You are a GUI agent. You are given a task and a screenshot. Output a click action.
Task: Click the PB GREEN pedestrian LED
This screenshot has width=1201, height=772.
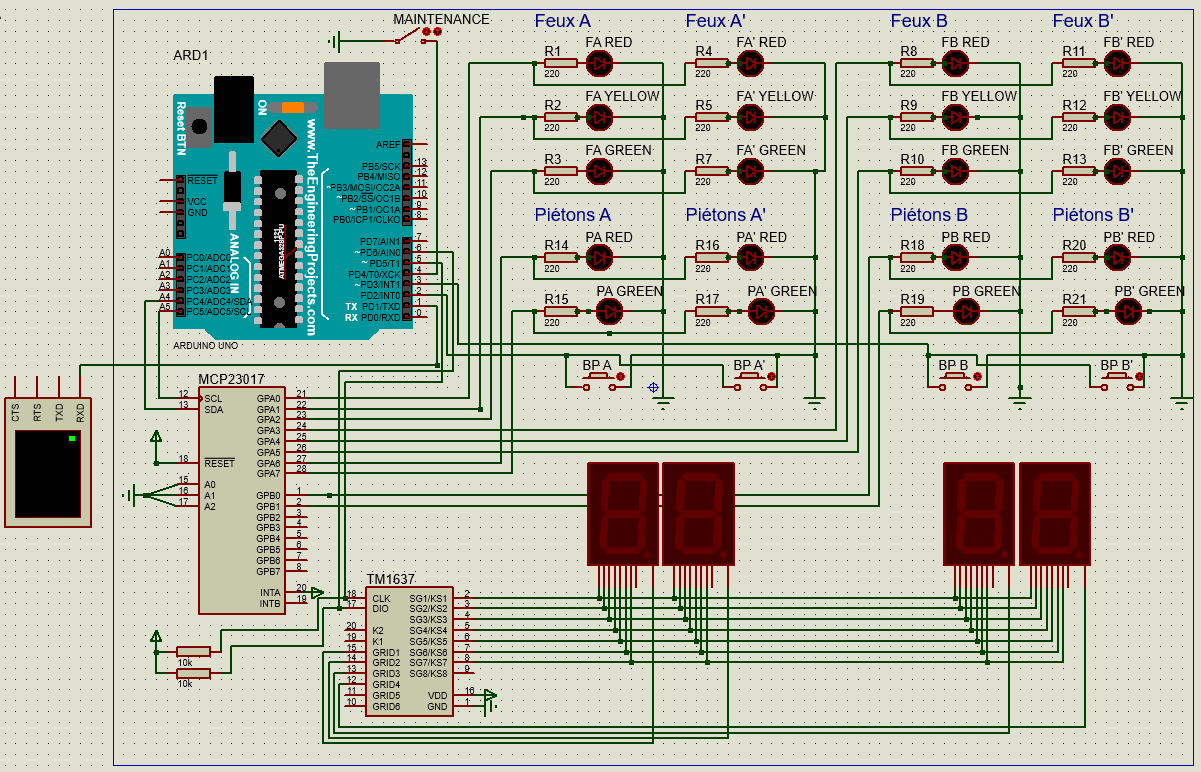pyautogui.click(x=966, y=312)
